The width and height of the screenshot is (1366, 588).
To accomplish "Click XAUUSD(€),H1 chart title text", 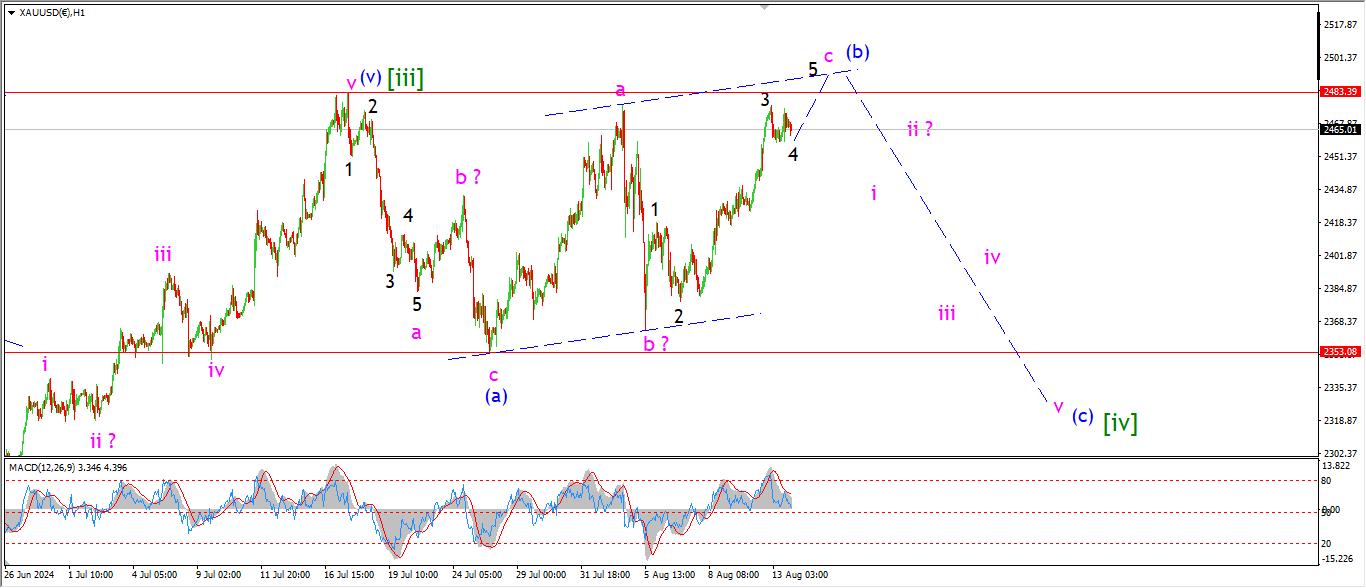I will pos(52,12).
